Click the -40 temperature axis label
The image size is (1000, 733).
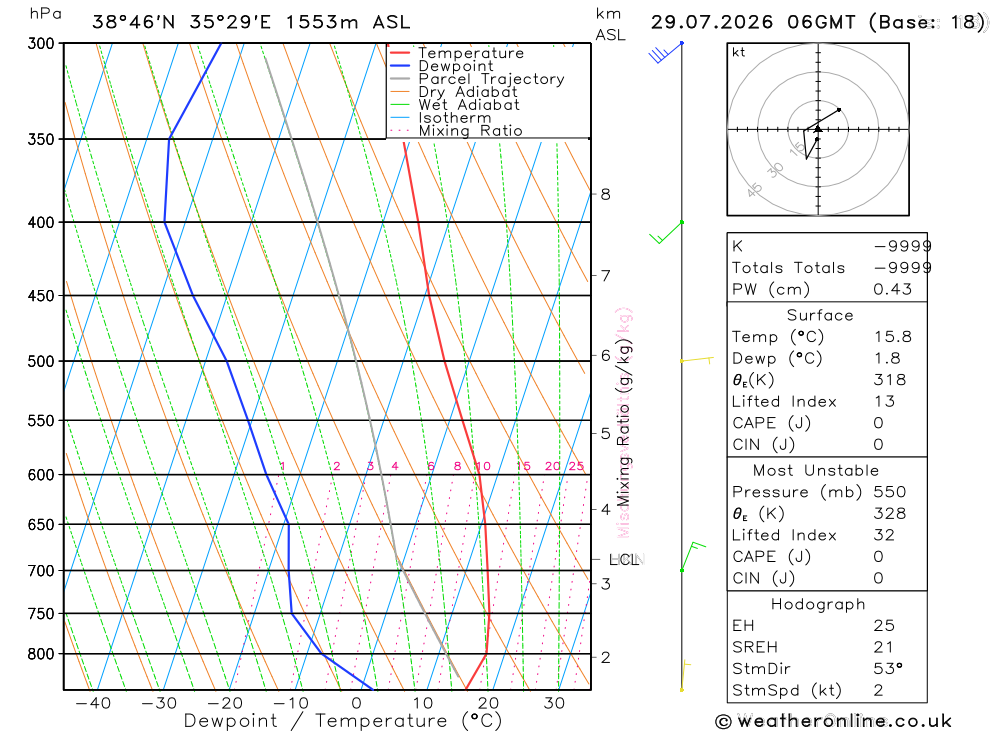[93, 703]
